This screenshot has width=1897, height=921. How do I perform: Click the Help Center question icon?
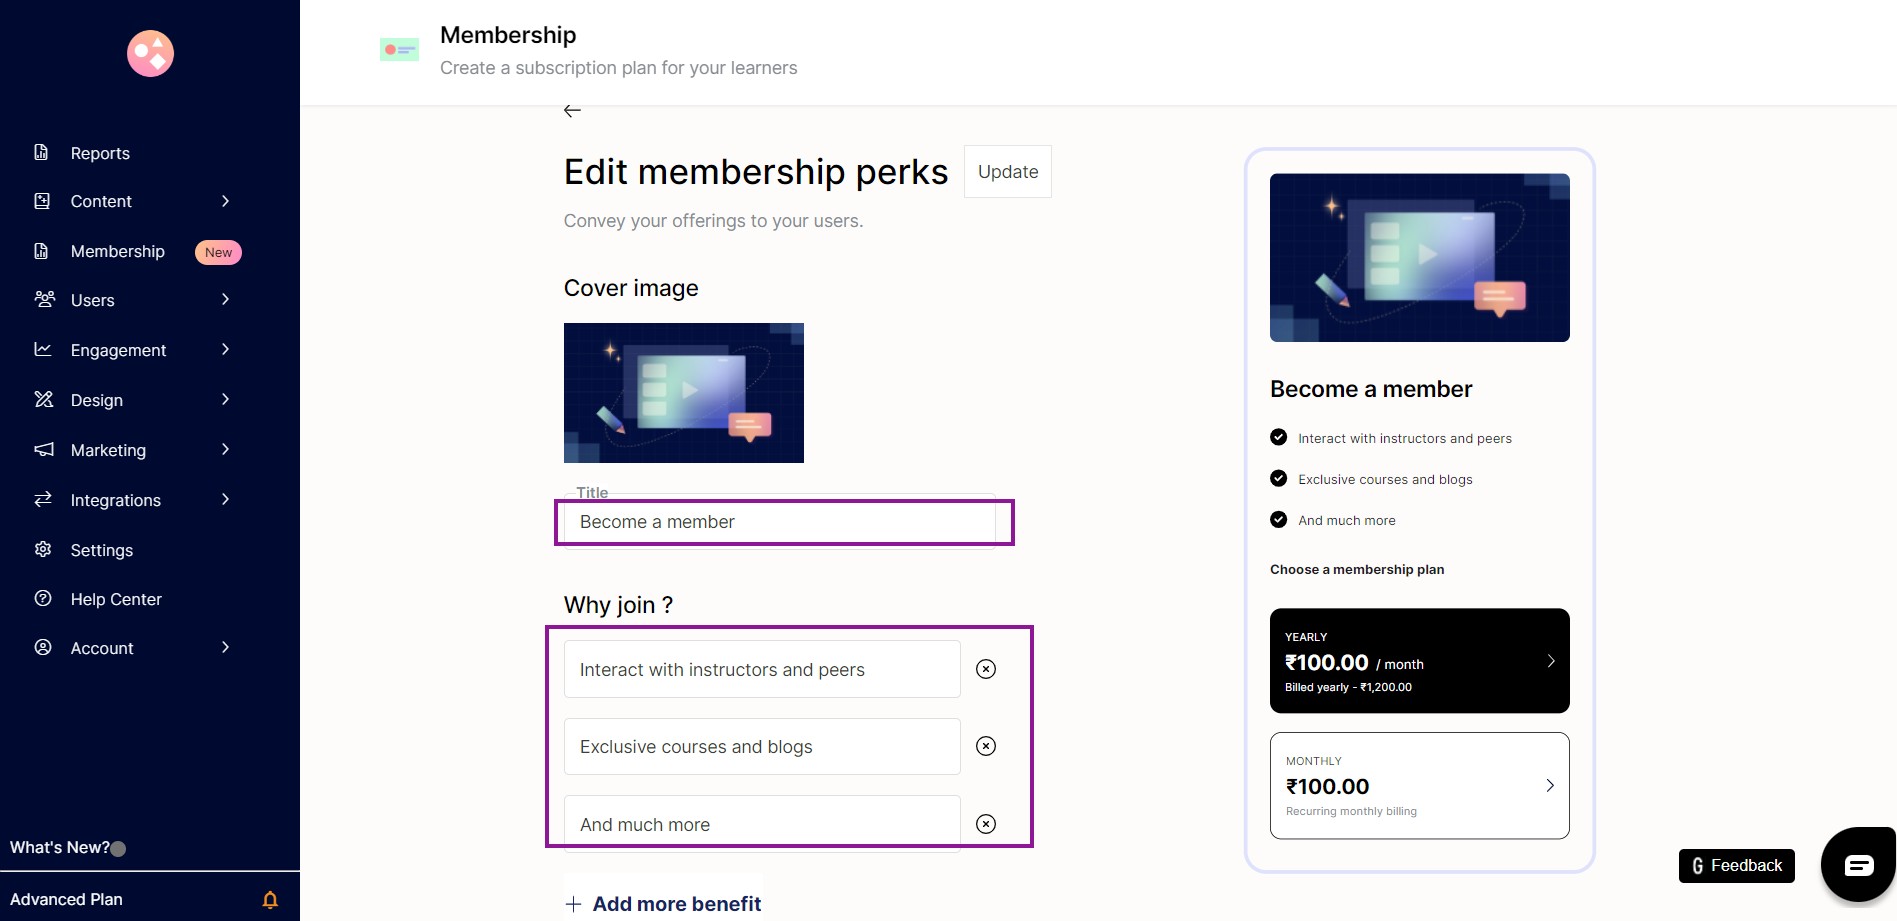click(43, 598)
